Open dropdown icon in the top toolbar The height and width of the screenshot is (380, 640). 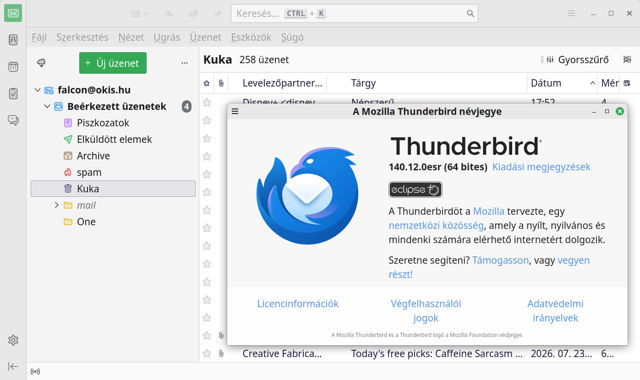140,13
